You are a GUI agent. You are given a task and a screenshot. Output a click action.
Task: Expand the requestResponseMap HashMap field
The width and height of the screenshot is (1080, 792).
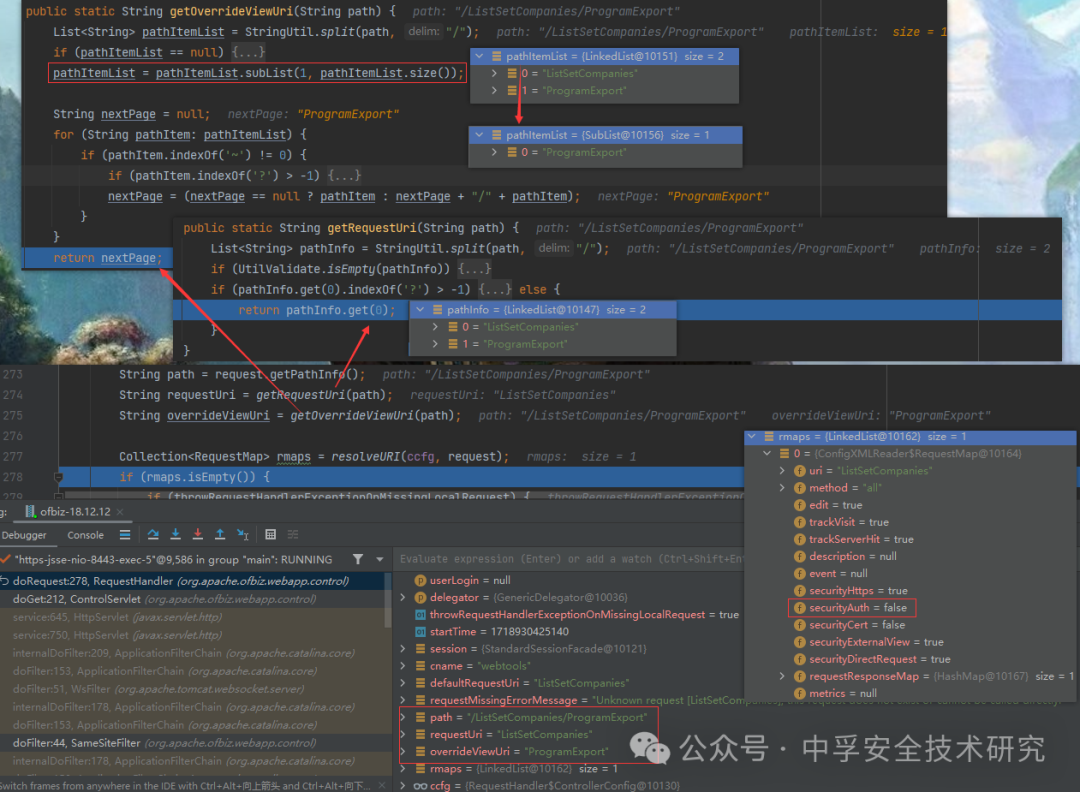coord(782,676)
